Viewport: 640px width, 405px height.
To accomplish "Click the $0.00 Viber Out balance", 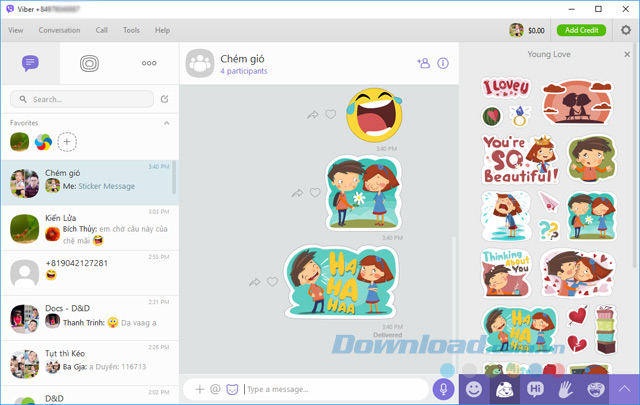I will tap(536, 31).
